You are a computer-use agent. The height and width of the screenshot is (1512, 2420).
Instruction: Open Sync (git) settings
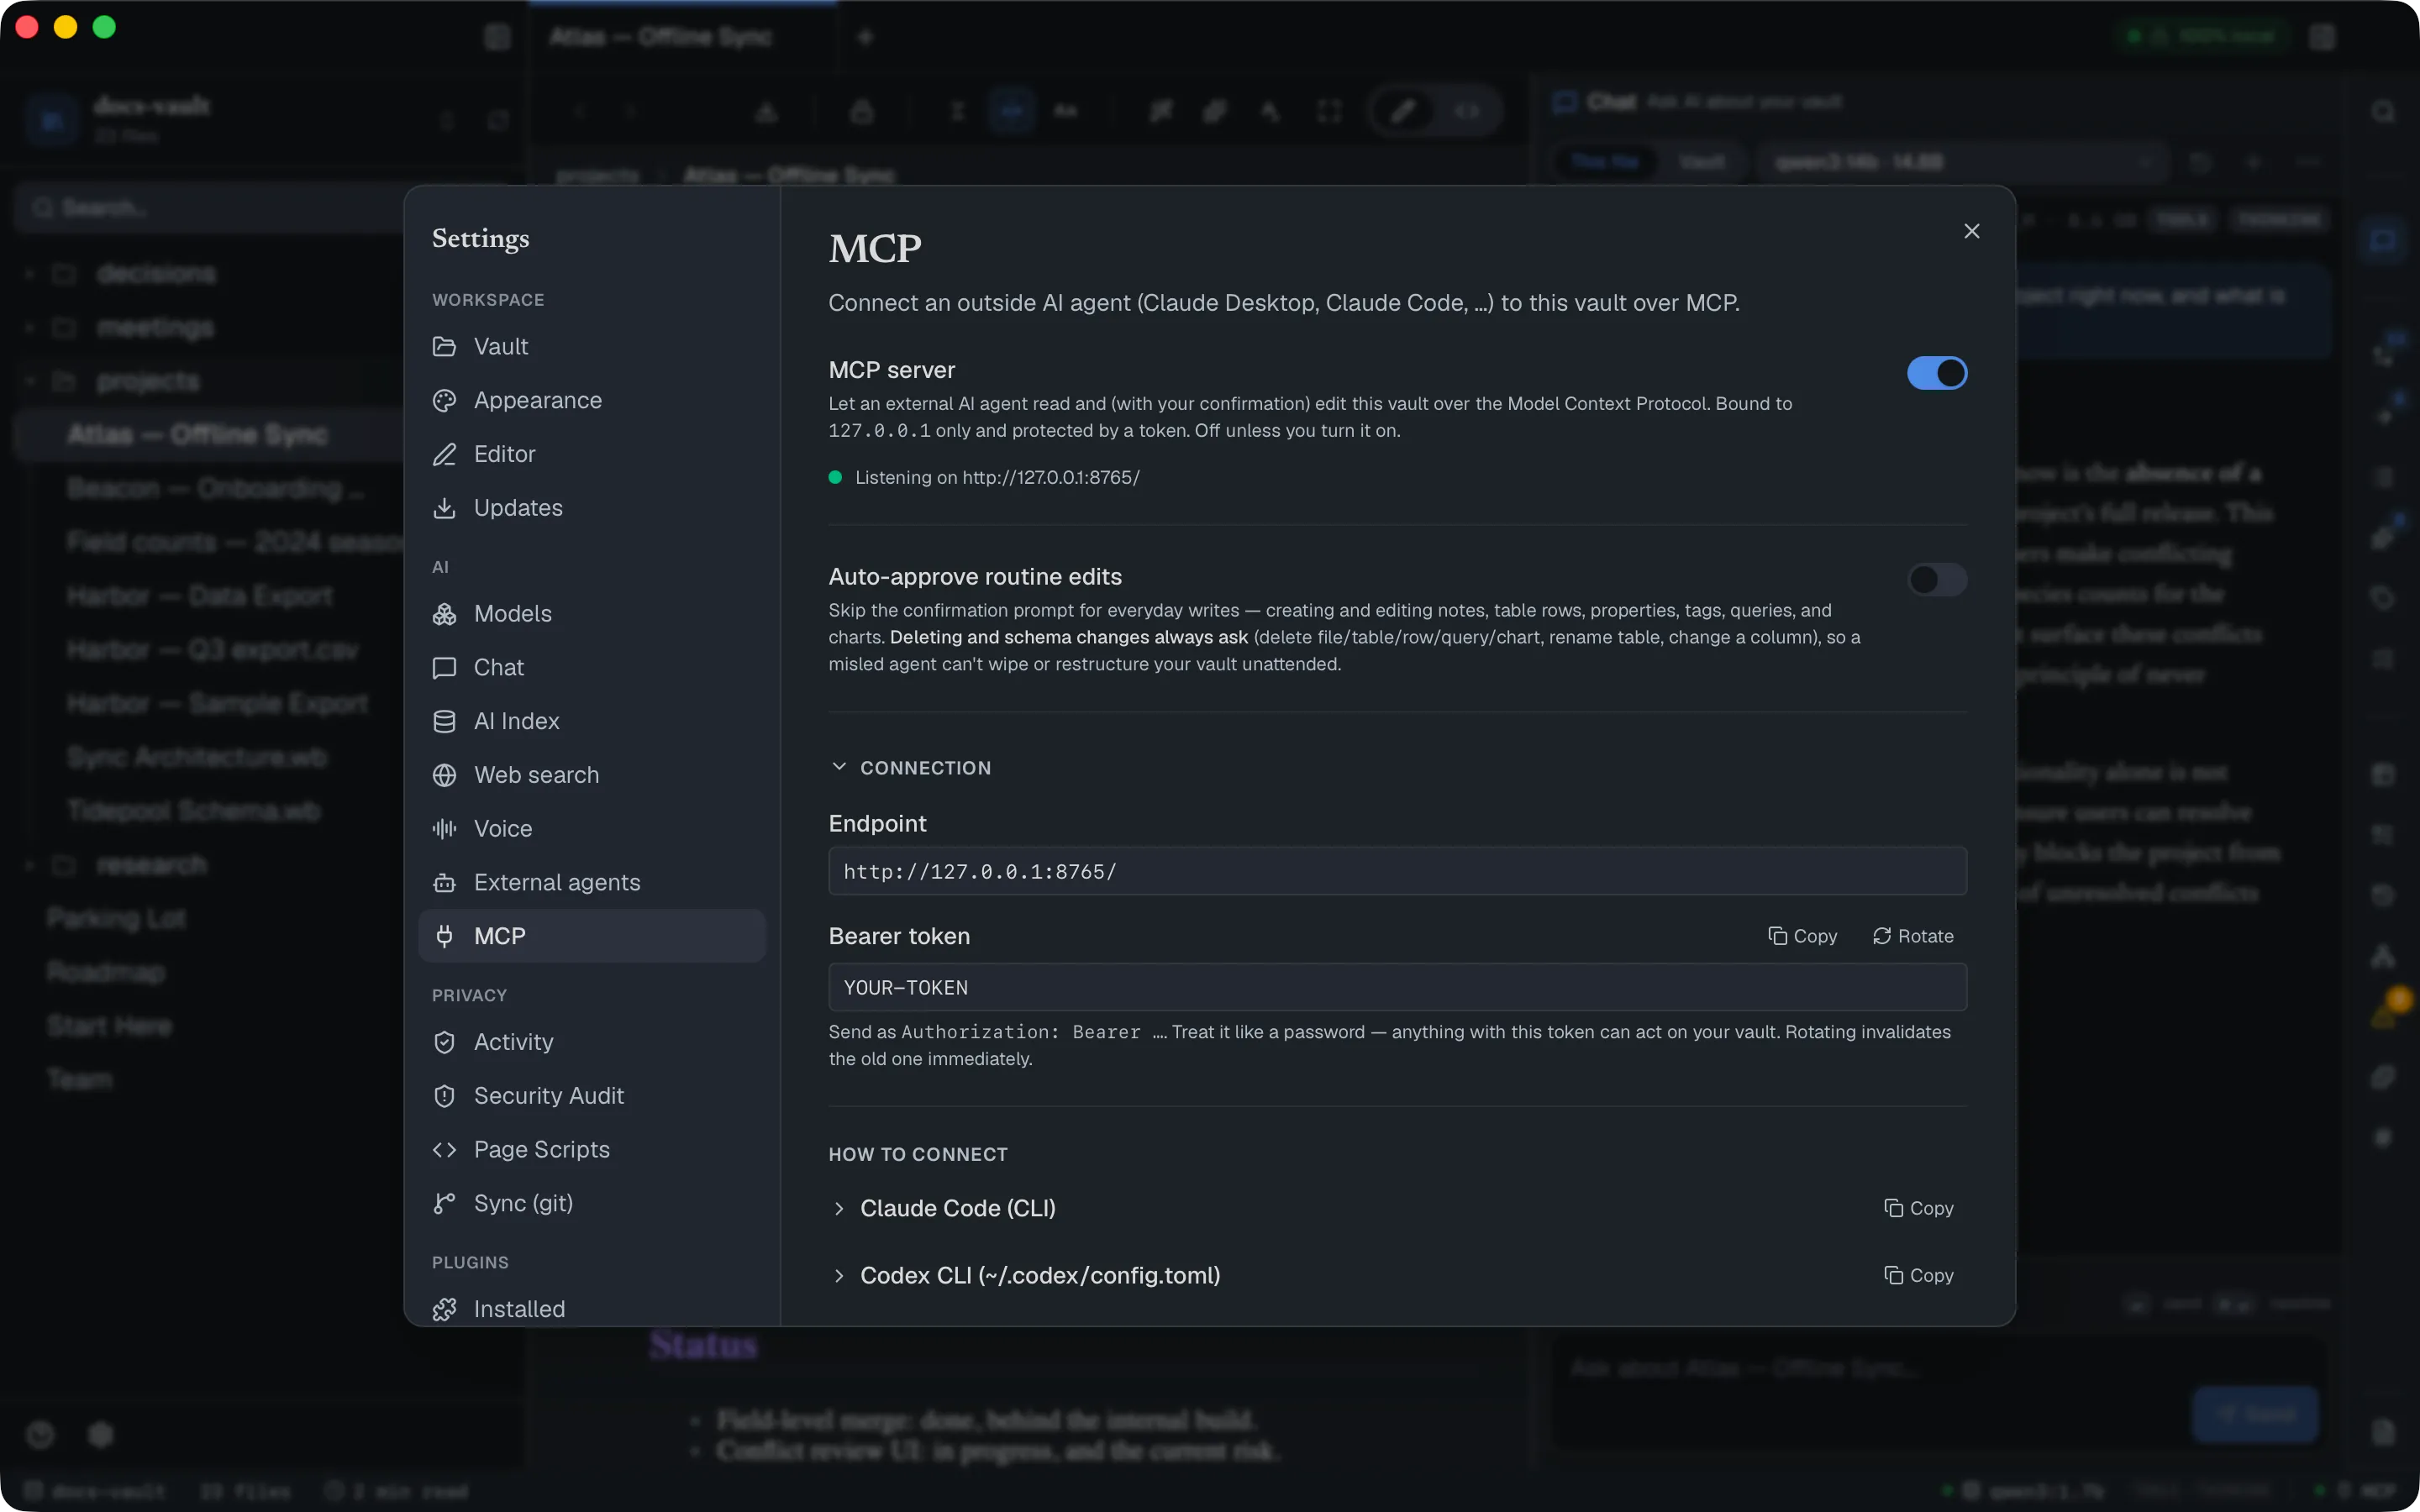(x=592, y=1203)
